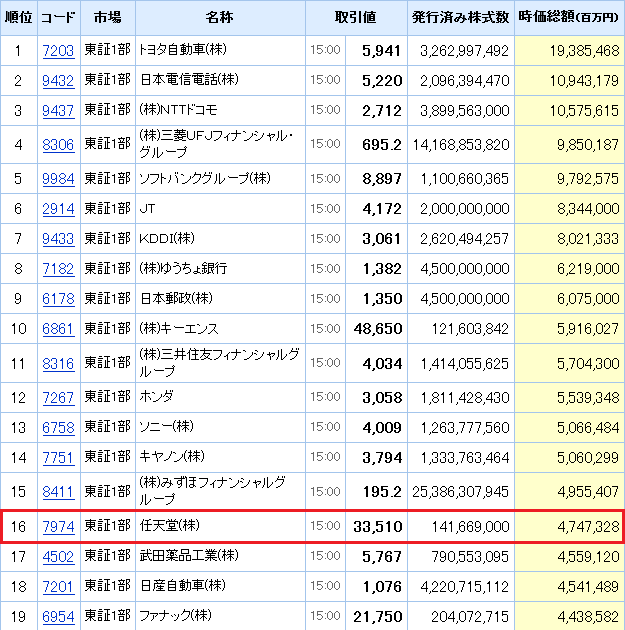Click market cap value 8,344,000
The width and height of the screenshot is (625, 630).
(588, 209)
